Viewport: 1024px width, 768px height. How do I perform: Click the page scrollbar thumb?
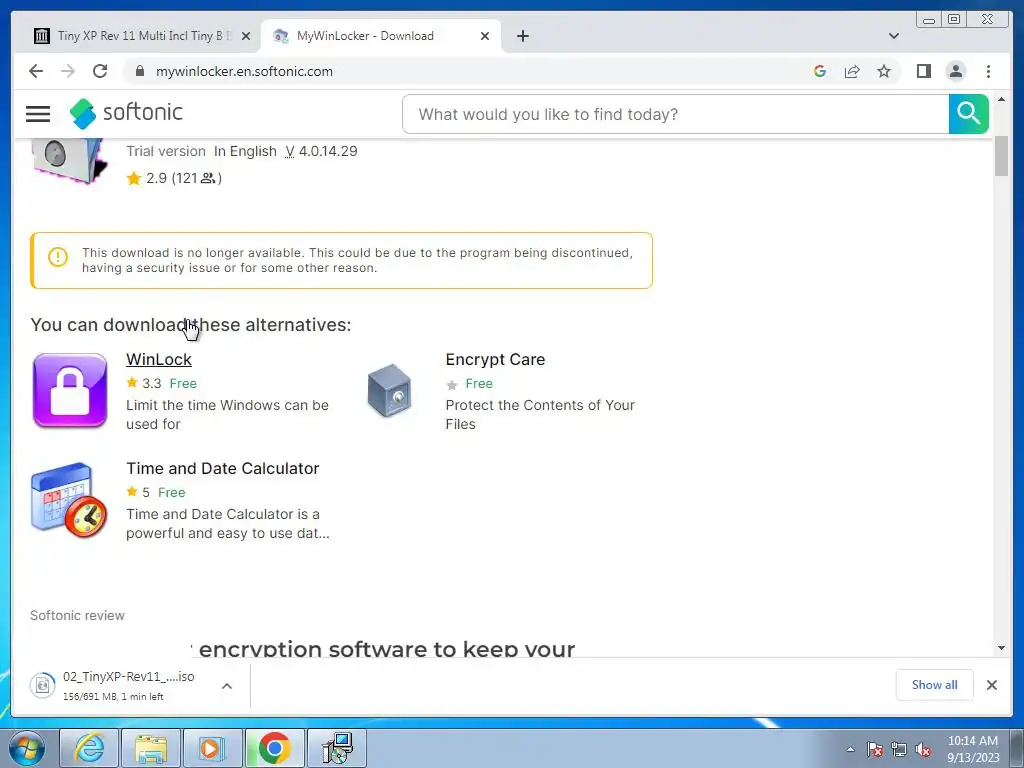(1001, 155)
